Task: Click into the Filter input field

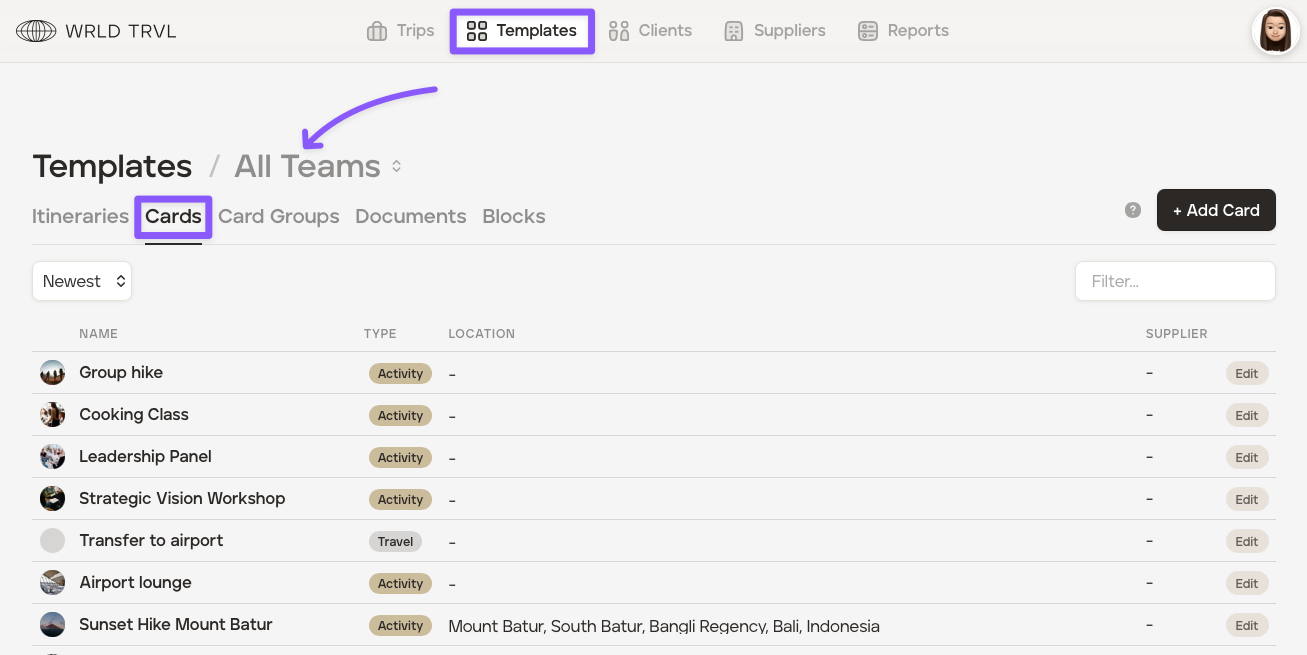Action: coord(1175,281)
